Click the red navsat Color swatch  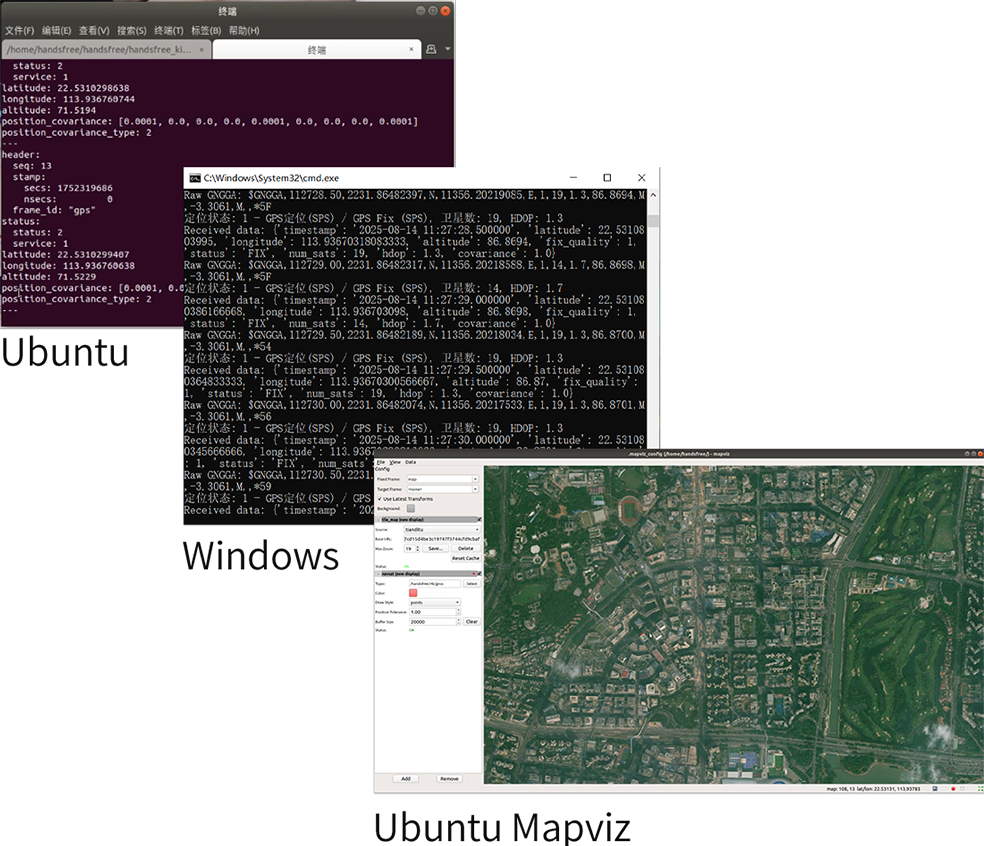coord(413,593)
